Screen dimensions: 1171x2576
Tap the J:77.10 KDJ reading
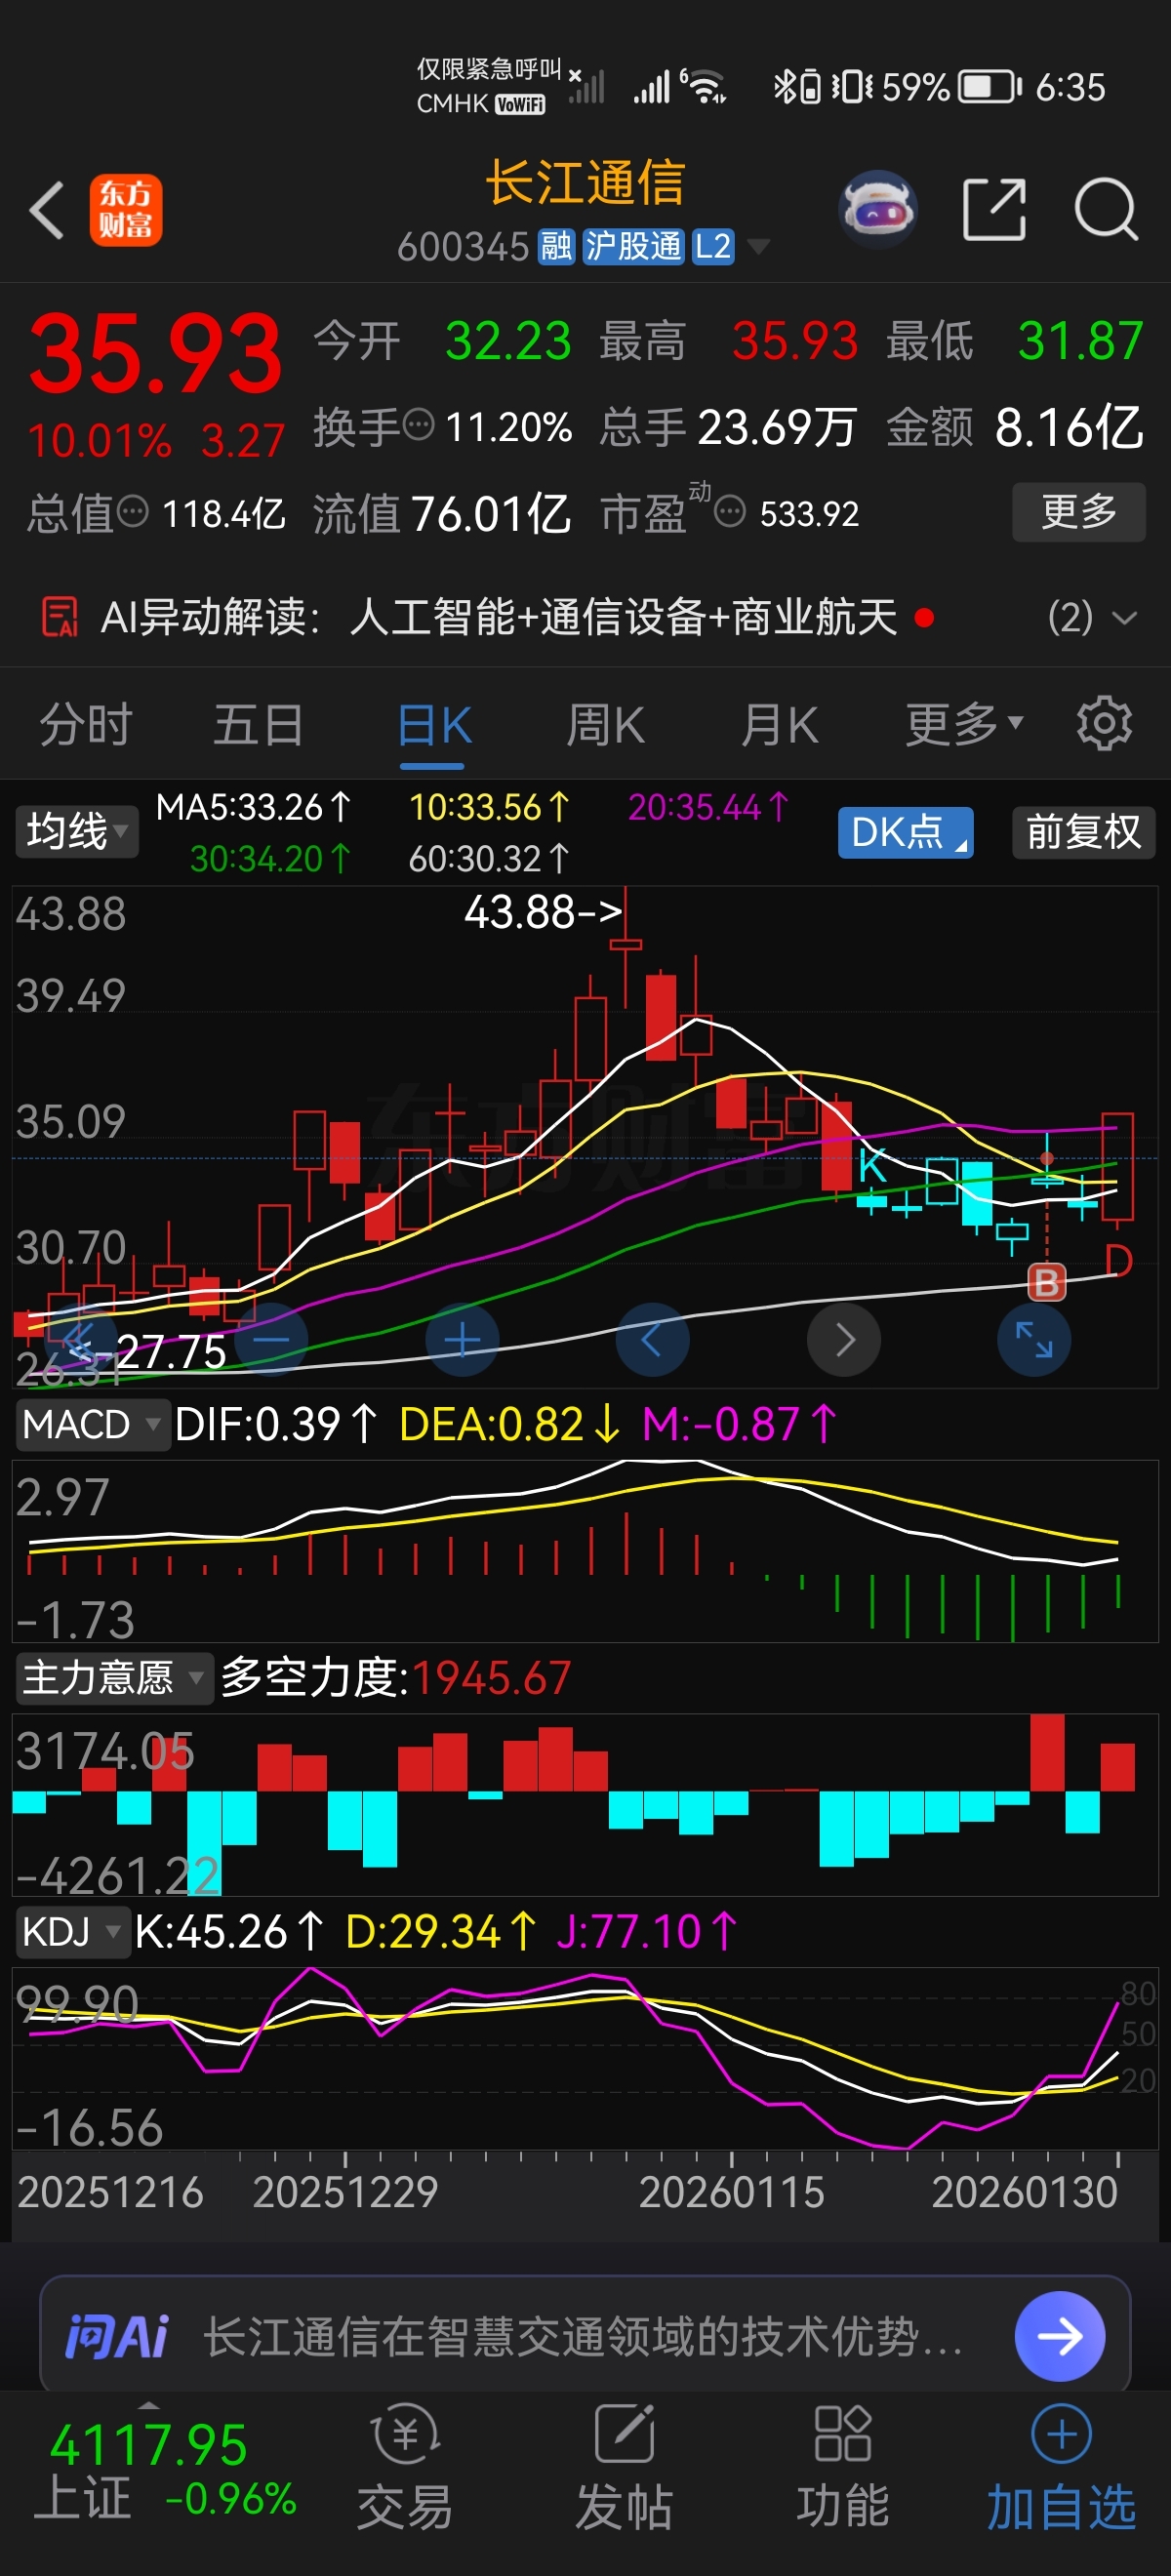[x=647, y=1931]
